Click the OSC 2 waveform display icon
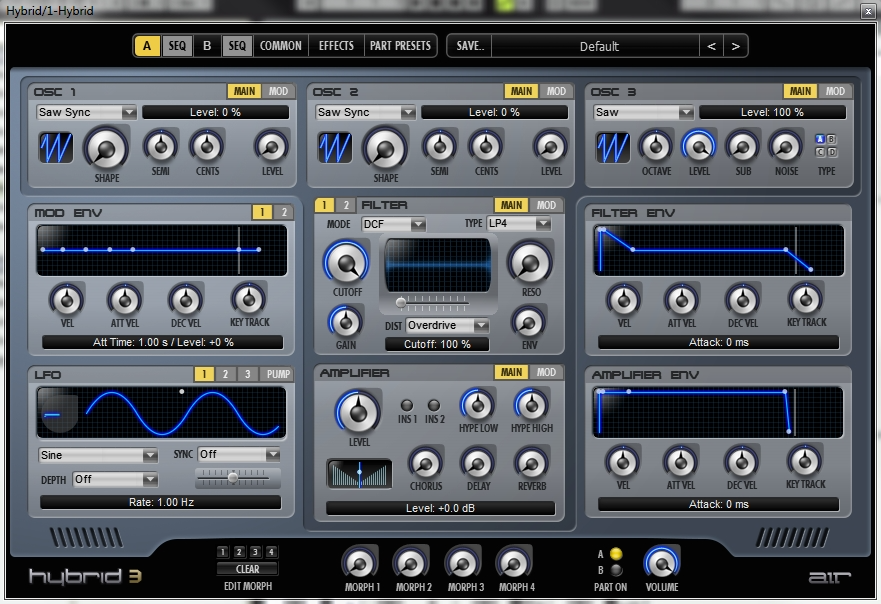The image size is (881, 604). [335, 148]
